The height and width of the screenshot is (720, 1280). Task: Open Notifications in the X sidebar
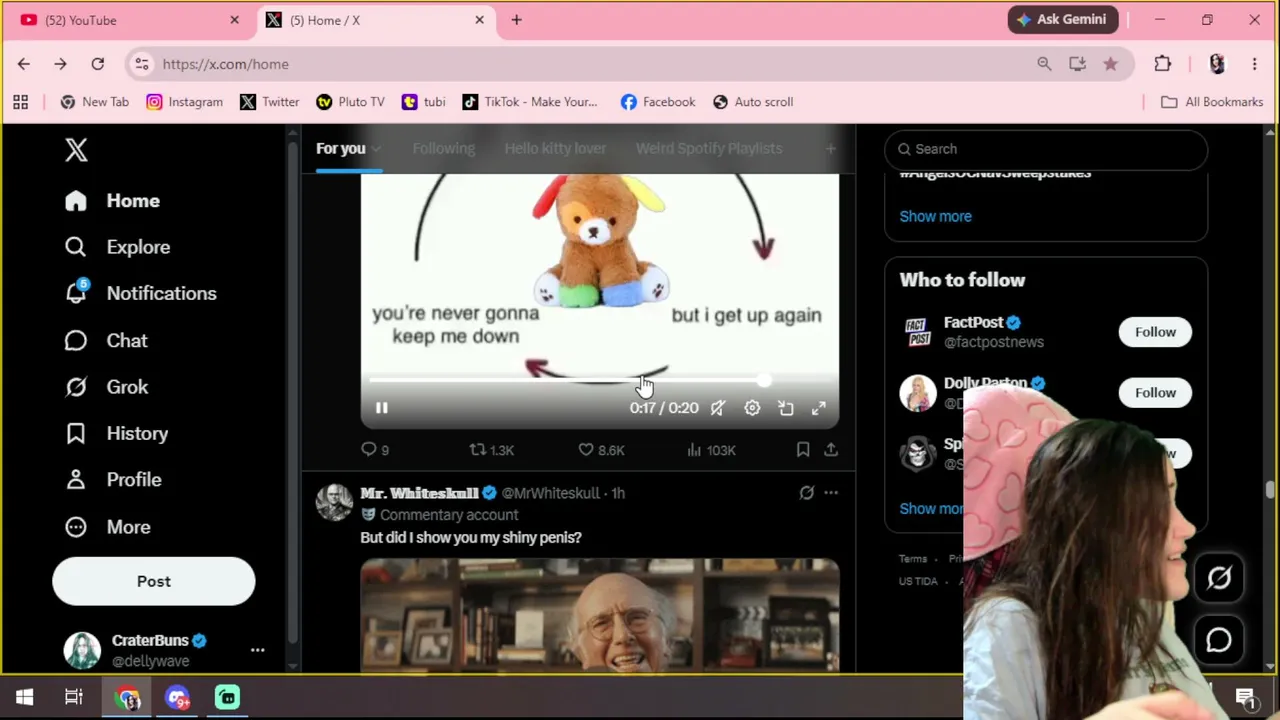[140, 293]
